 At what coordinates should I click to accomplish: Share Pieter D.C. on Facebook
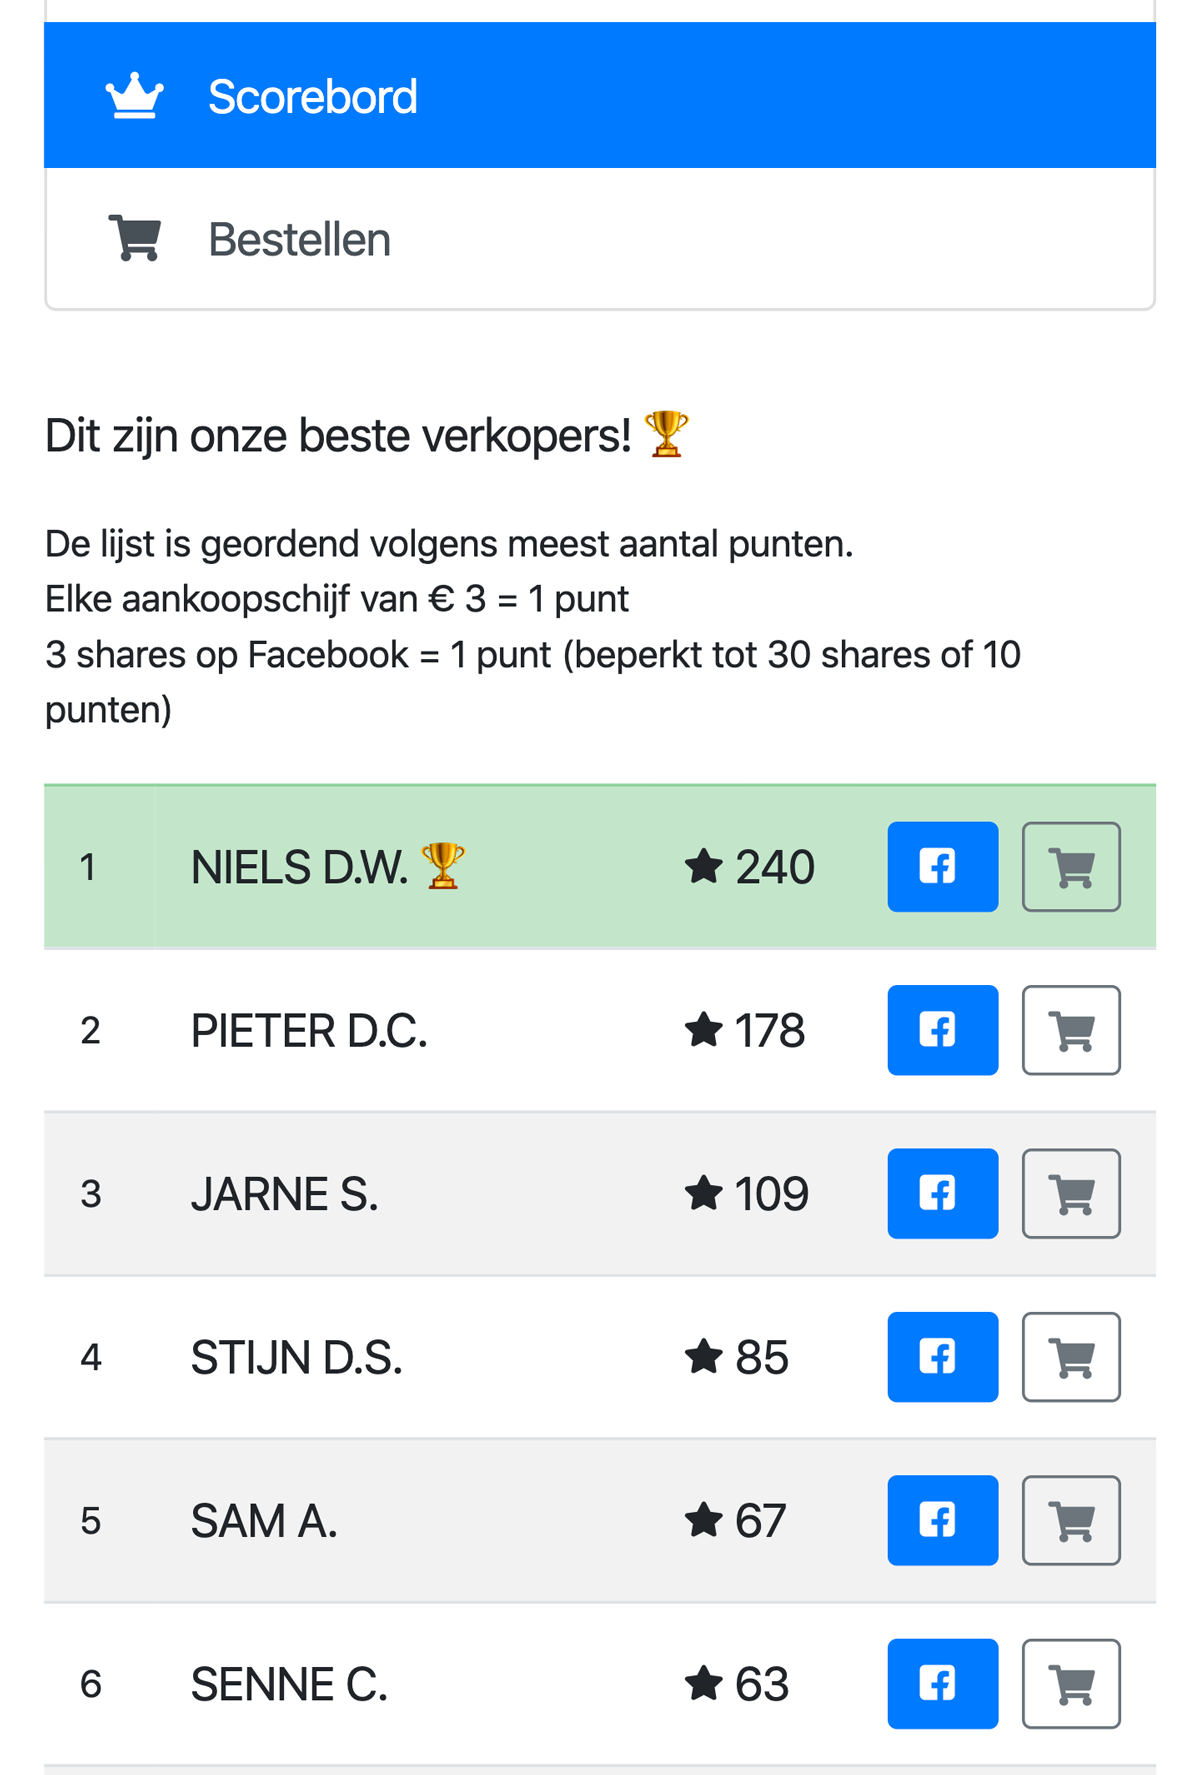[942, 1030]
